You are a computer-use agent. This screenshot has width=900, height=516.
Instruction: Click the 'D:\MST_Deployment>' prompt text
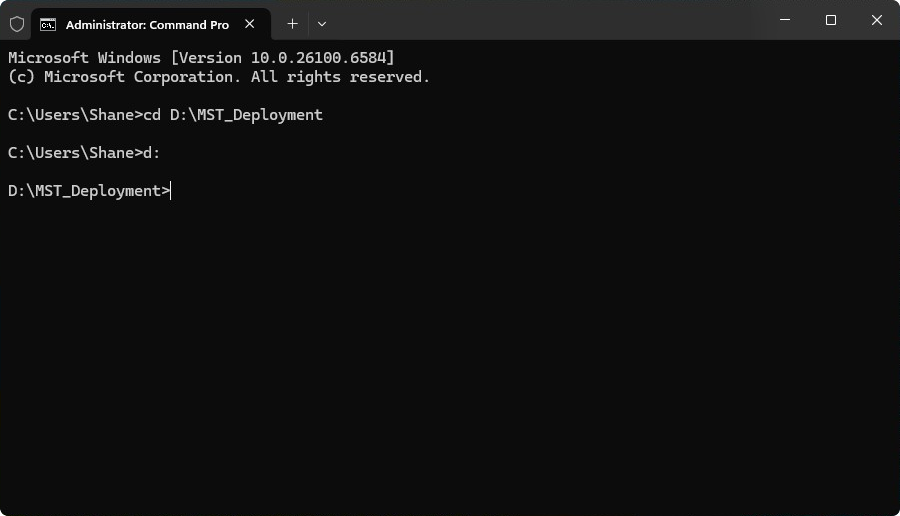click(x=89, y=191)
